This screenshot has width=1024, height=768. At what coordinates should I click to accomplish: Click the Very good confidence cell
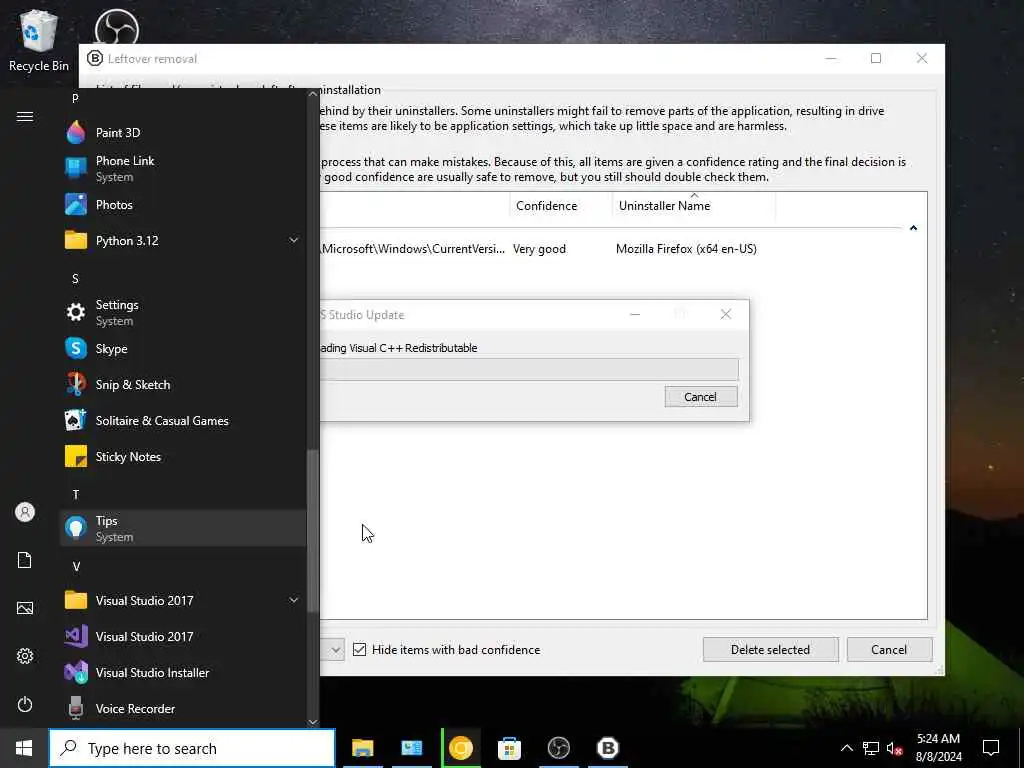pyautogui.click(x=539, y=249)
